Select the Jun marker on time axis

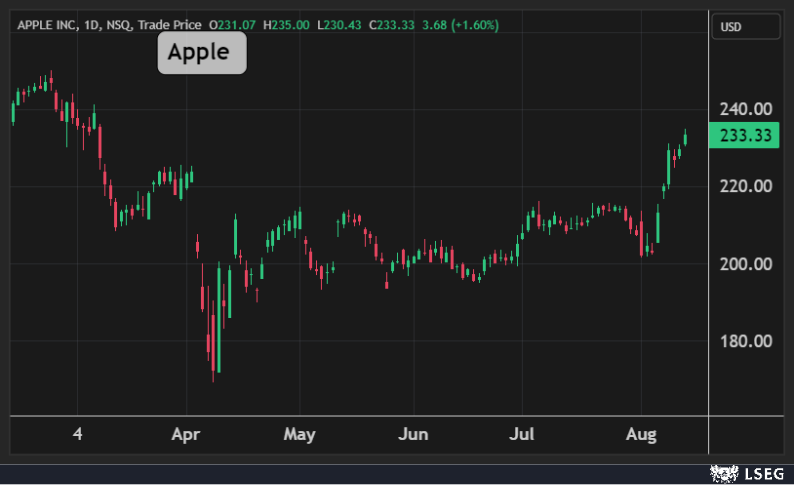tap(413, 434)
